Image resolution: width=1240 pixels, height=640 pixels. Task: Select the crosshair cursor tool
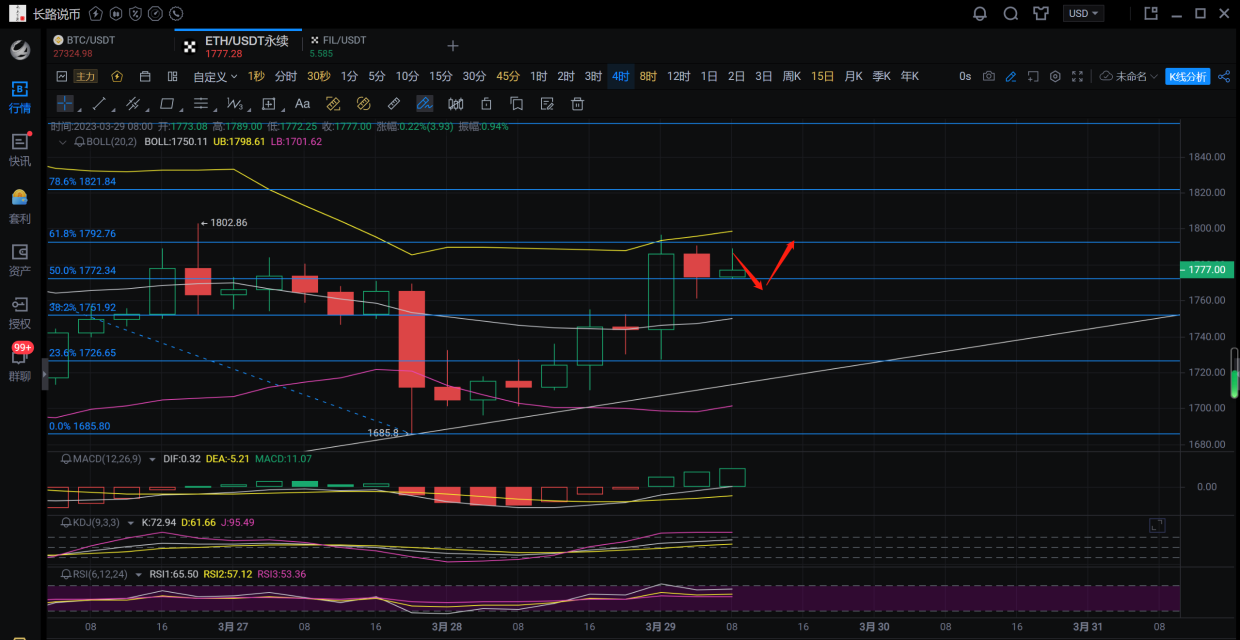(x=65, y=104)
